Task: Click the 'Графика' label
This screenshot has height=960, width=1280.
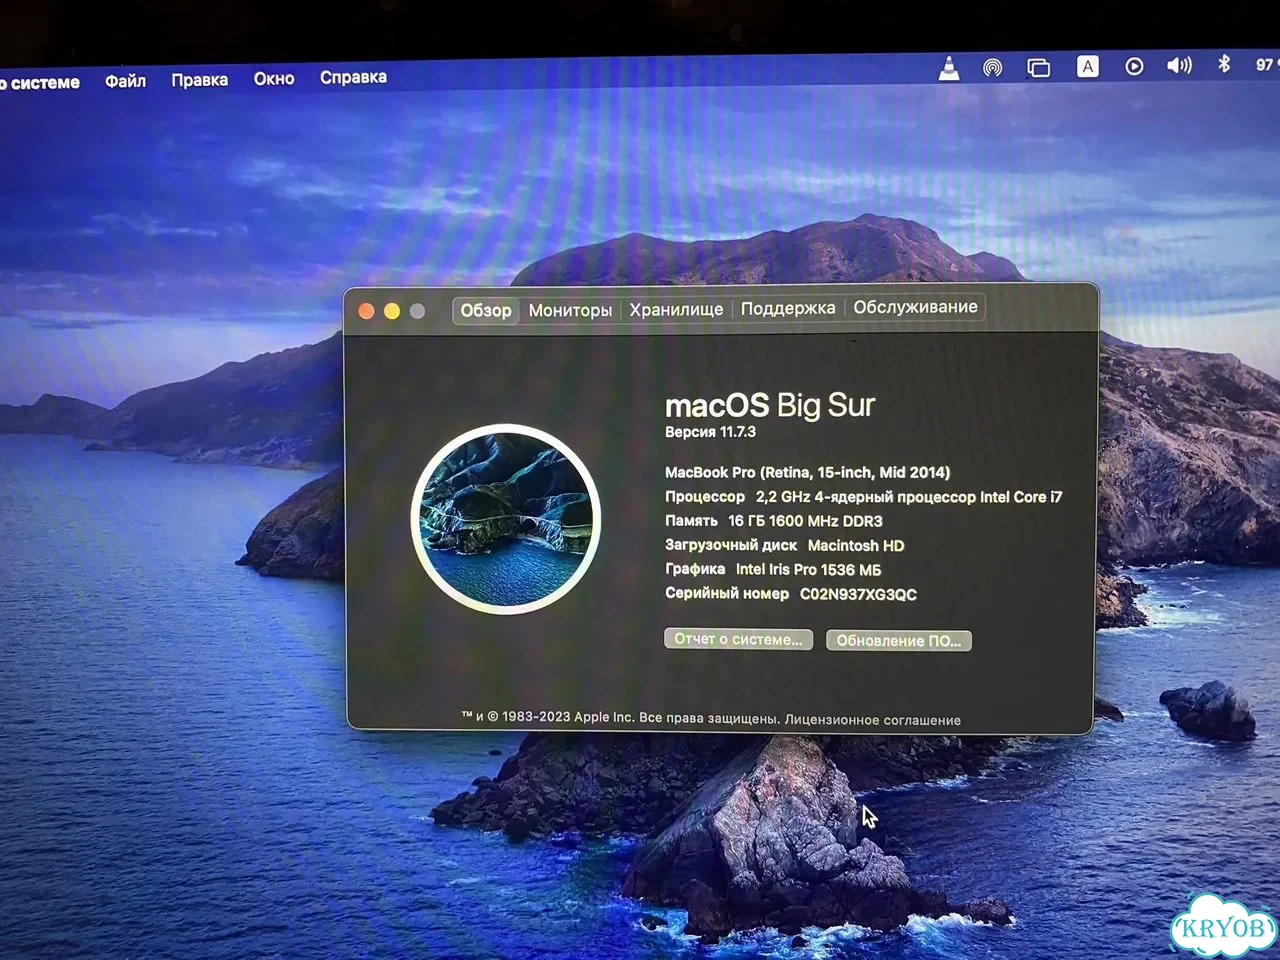Action: point(695,569)
